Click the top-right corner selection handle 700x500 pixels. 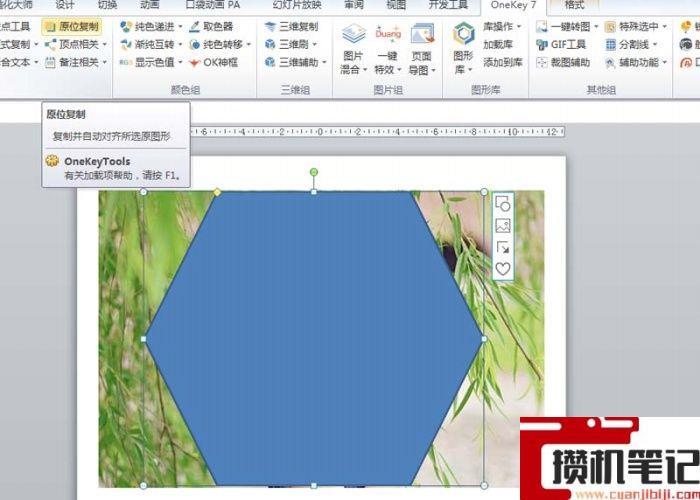[x=484, y=192]
